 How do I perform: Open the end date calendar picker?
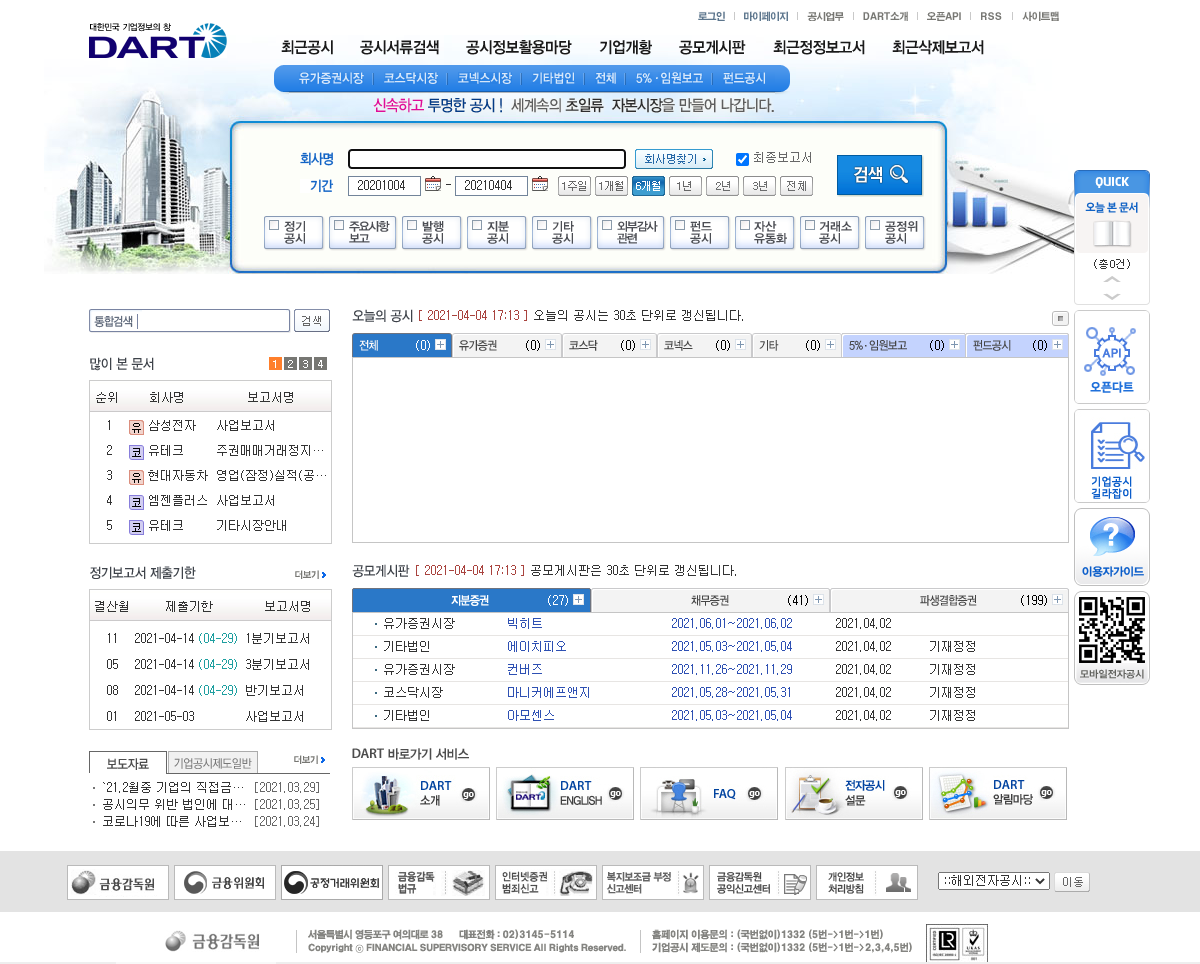pos(540,184)
